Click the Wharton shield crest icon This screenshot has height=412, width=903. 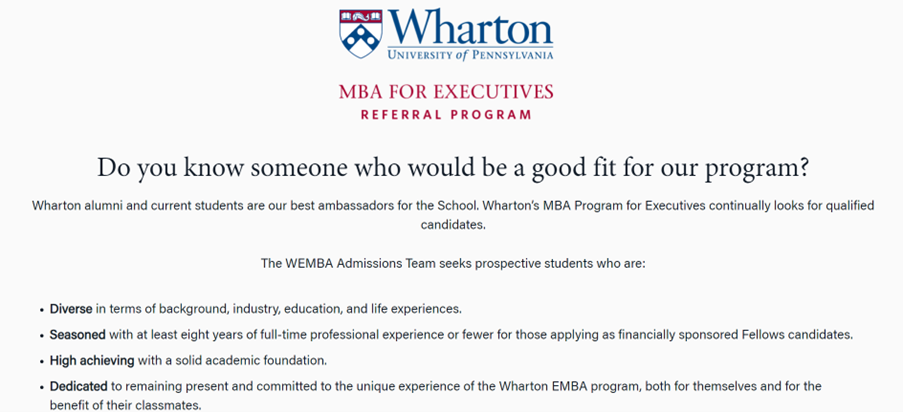[360, 33]
